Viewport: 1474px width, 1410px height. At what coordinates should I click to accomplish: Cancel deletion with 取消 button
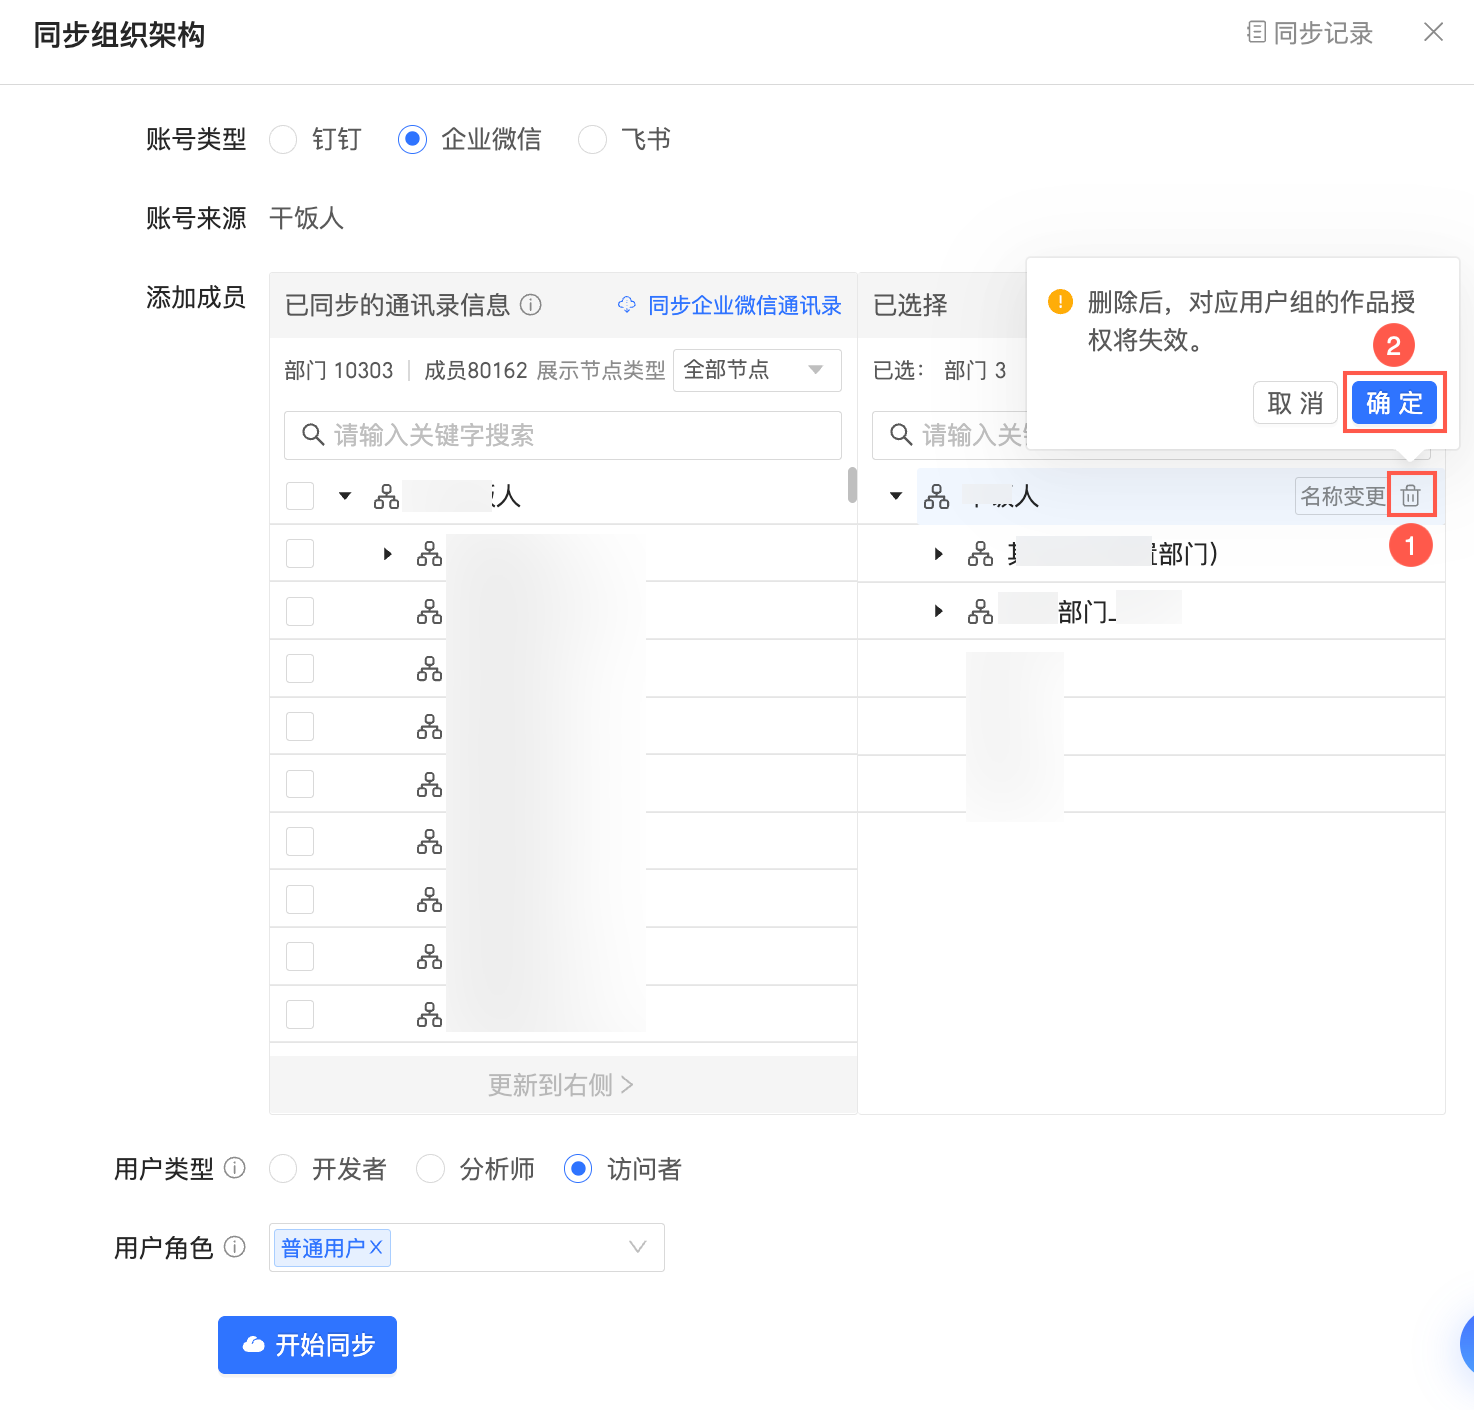[x=1295, y=403]
